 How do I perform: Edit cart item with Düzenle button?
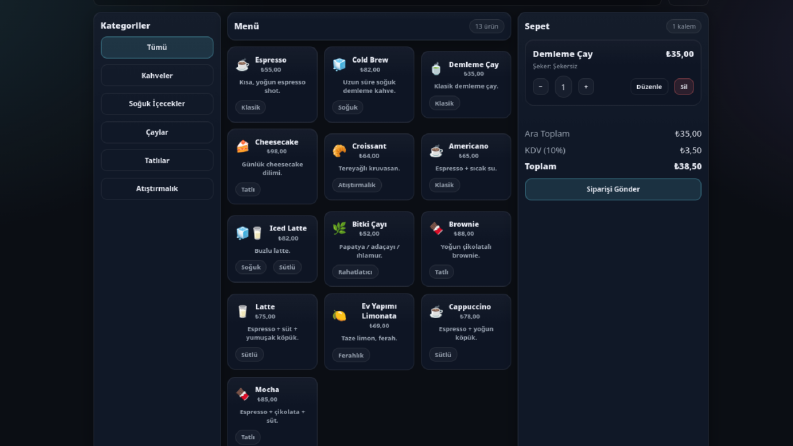[x=649, y=86]
